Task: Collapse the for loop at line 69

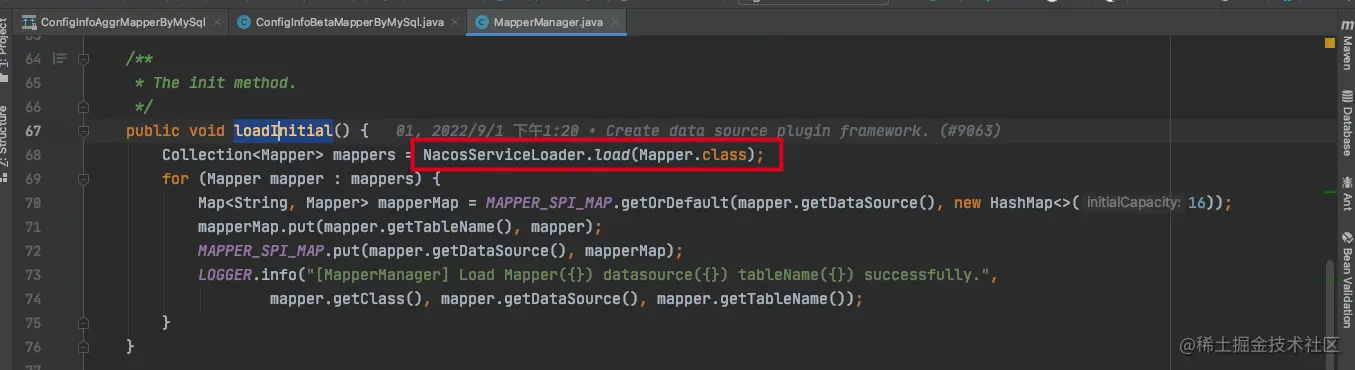Action: point(83,179)
